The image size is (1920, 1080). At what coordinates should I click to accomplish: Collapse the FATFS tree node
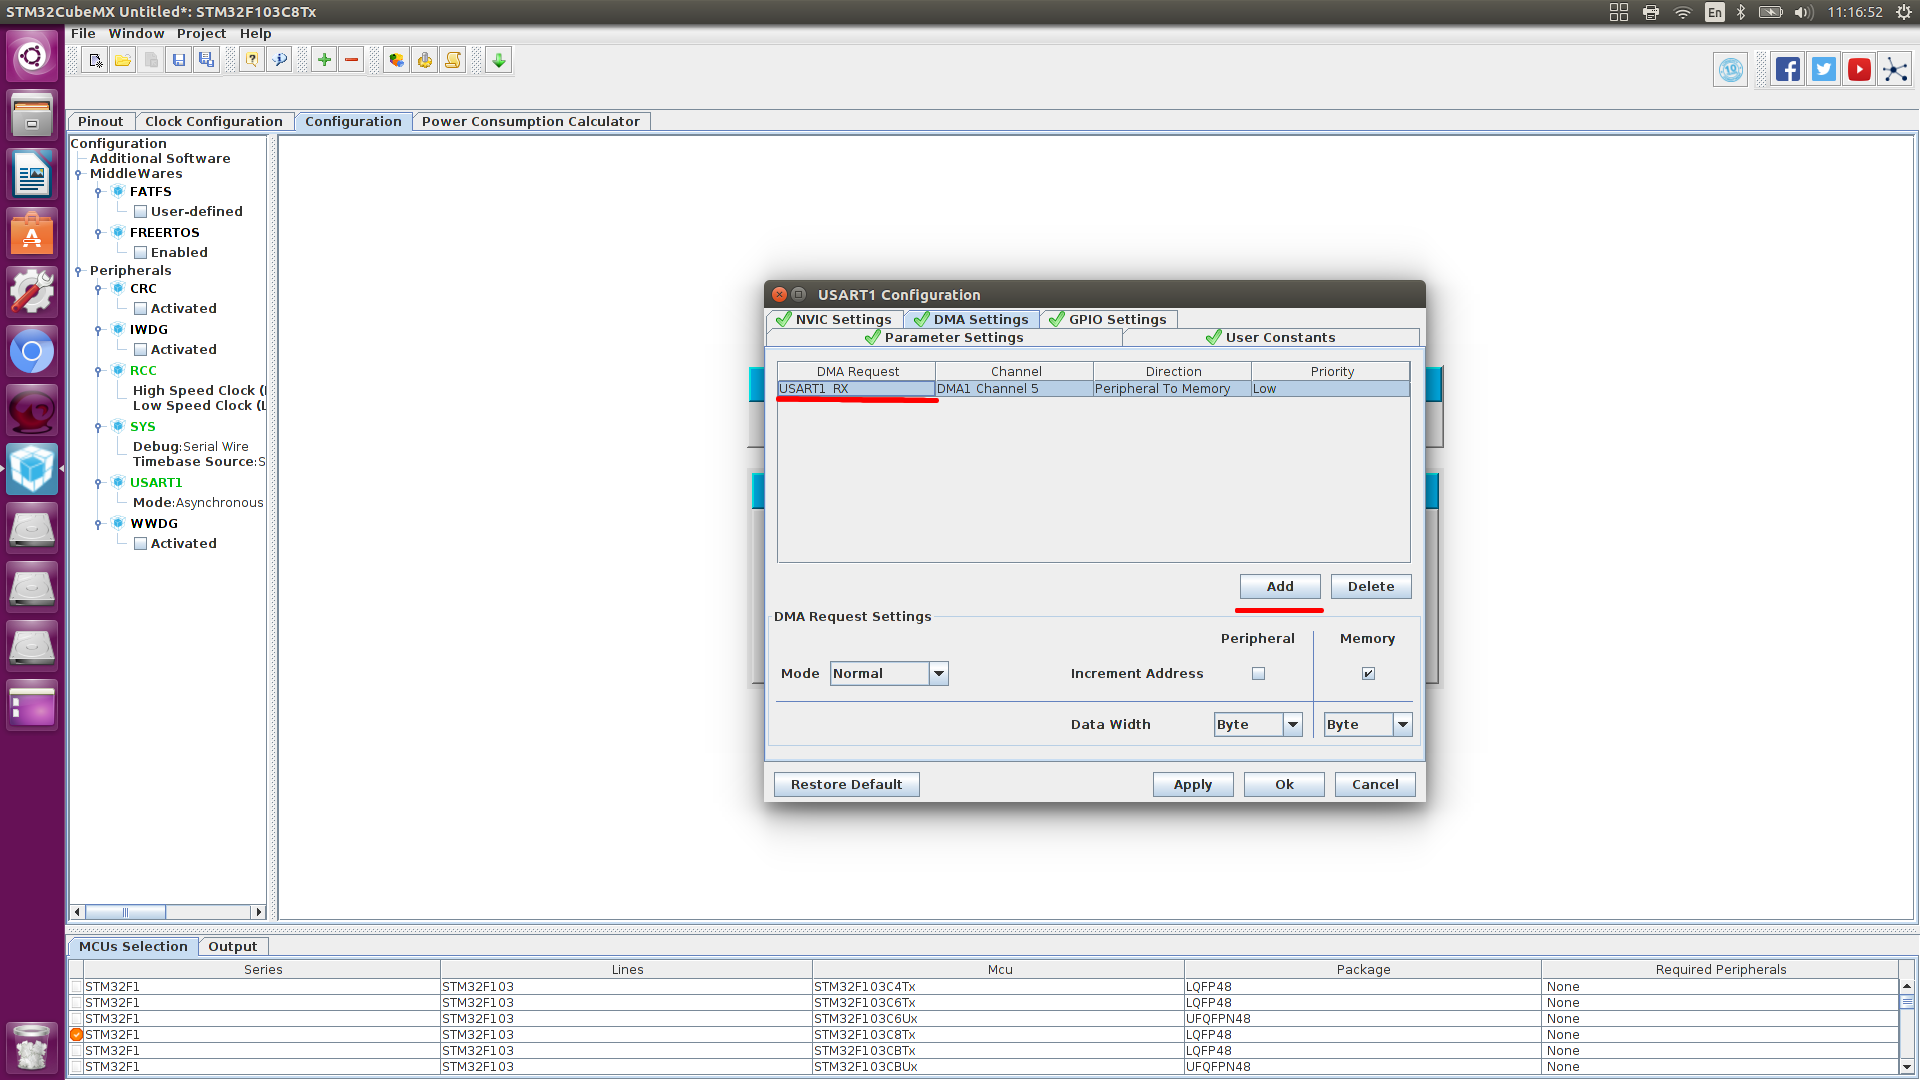pyautogui.click(x=98, y=192)
